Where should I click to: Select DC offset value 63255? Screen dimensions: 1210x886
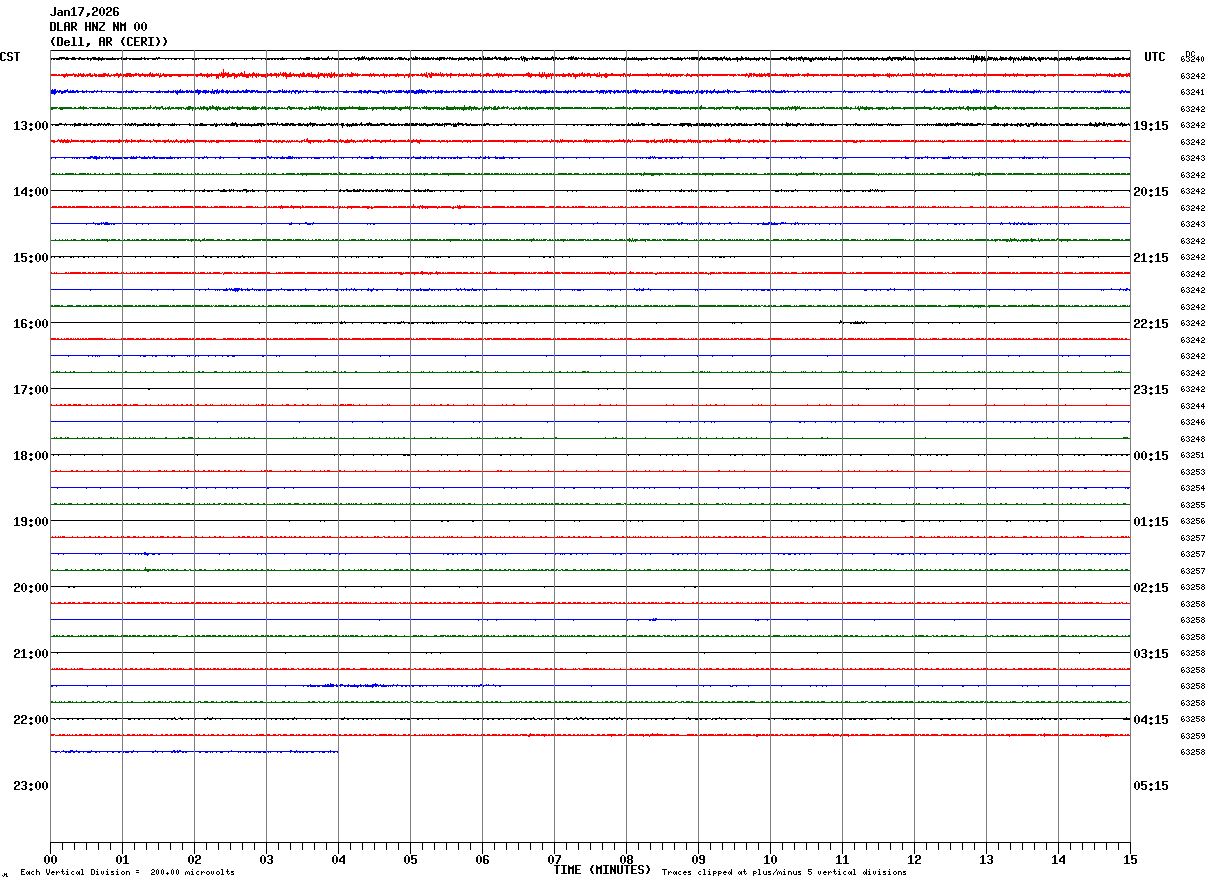tap(1192, 506)
